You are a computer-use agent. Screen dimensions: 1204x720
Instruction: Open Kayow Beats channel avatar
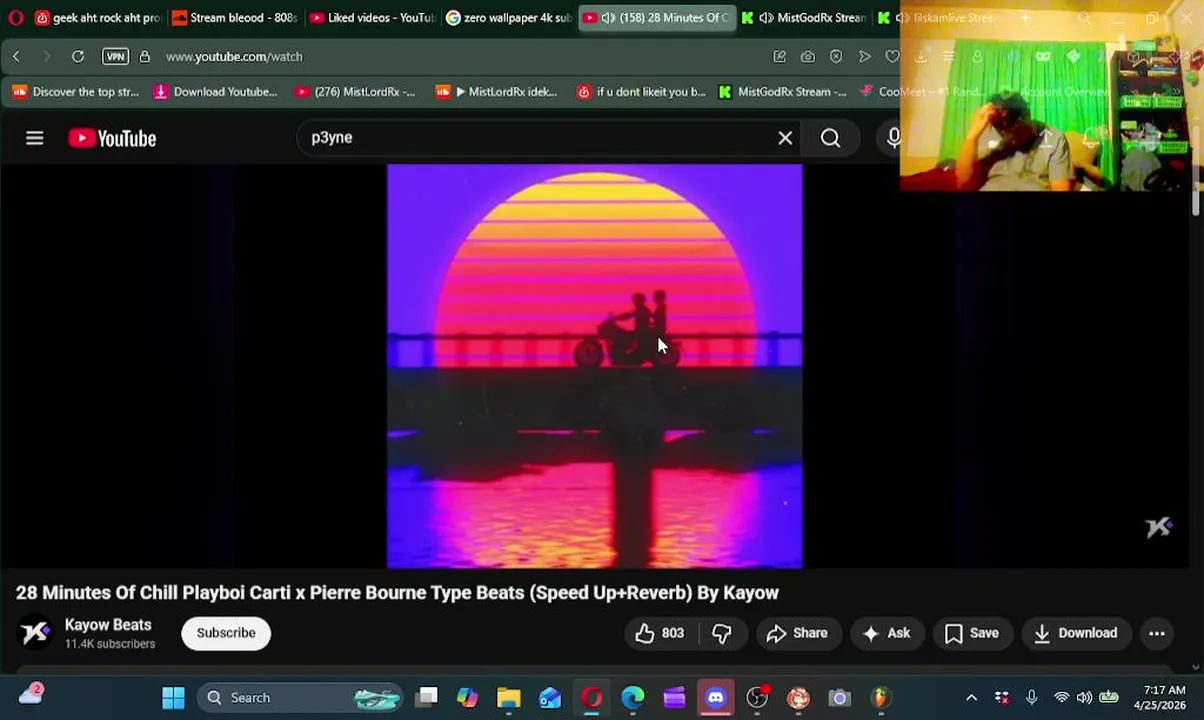pyautogui.click(x=35, y=633)
